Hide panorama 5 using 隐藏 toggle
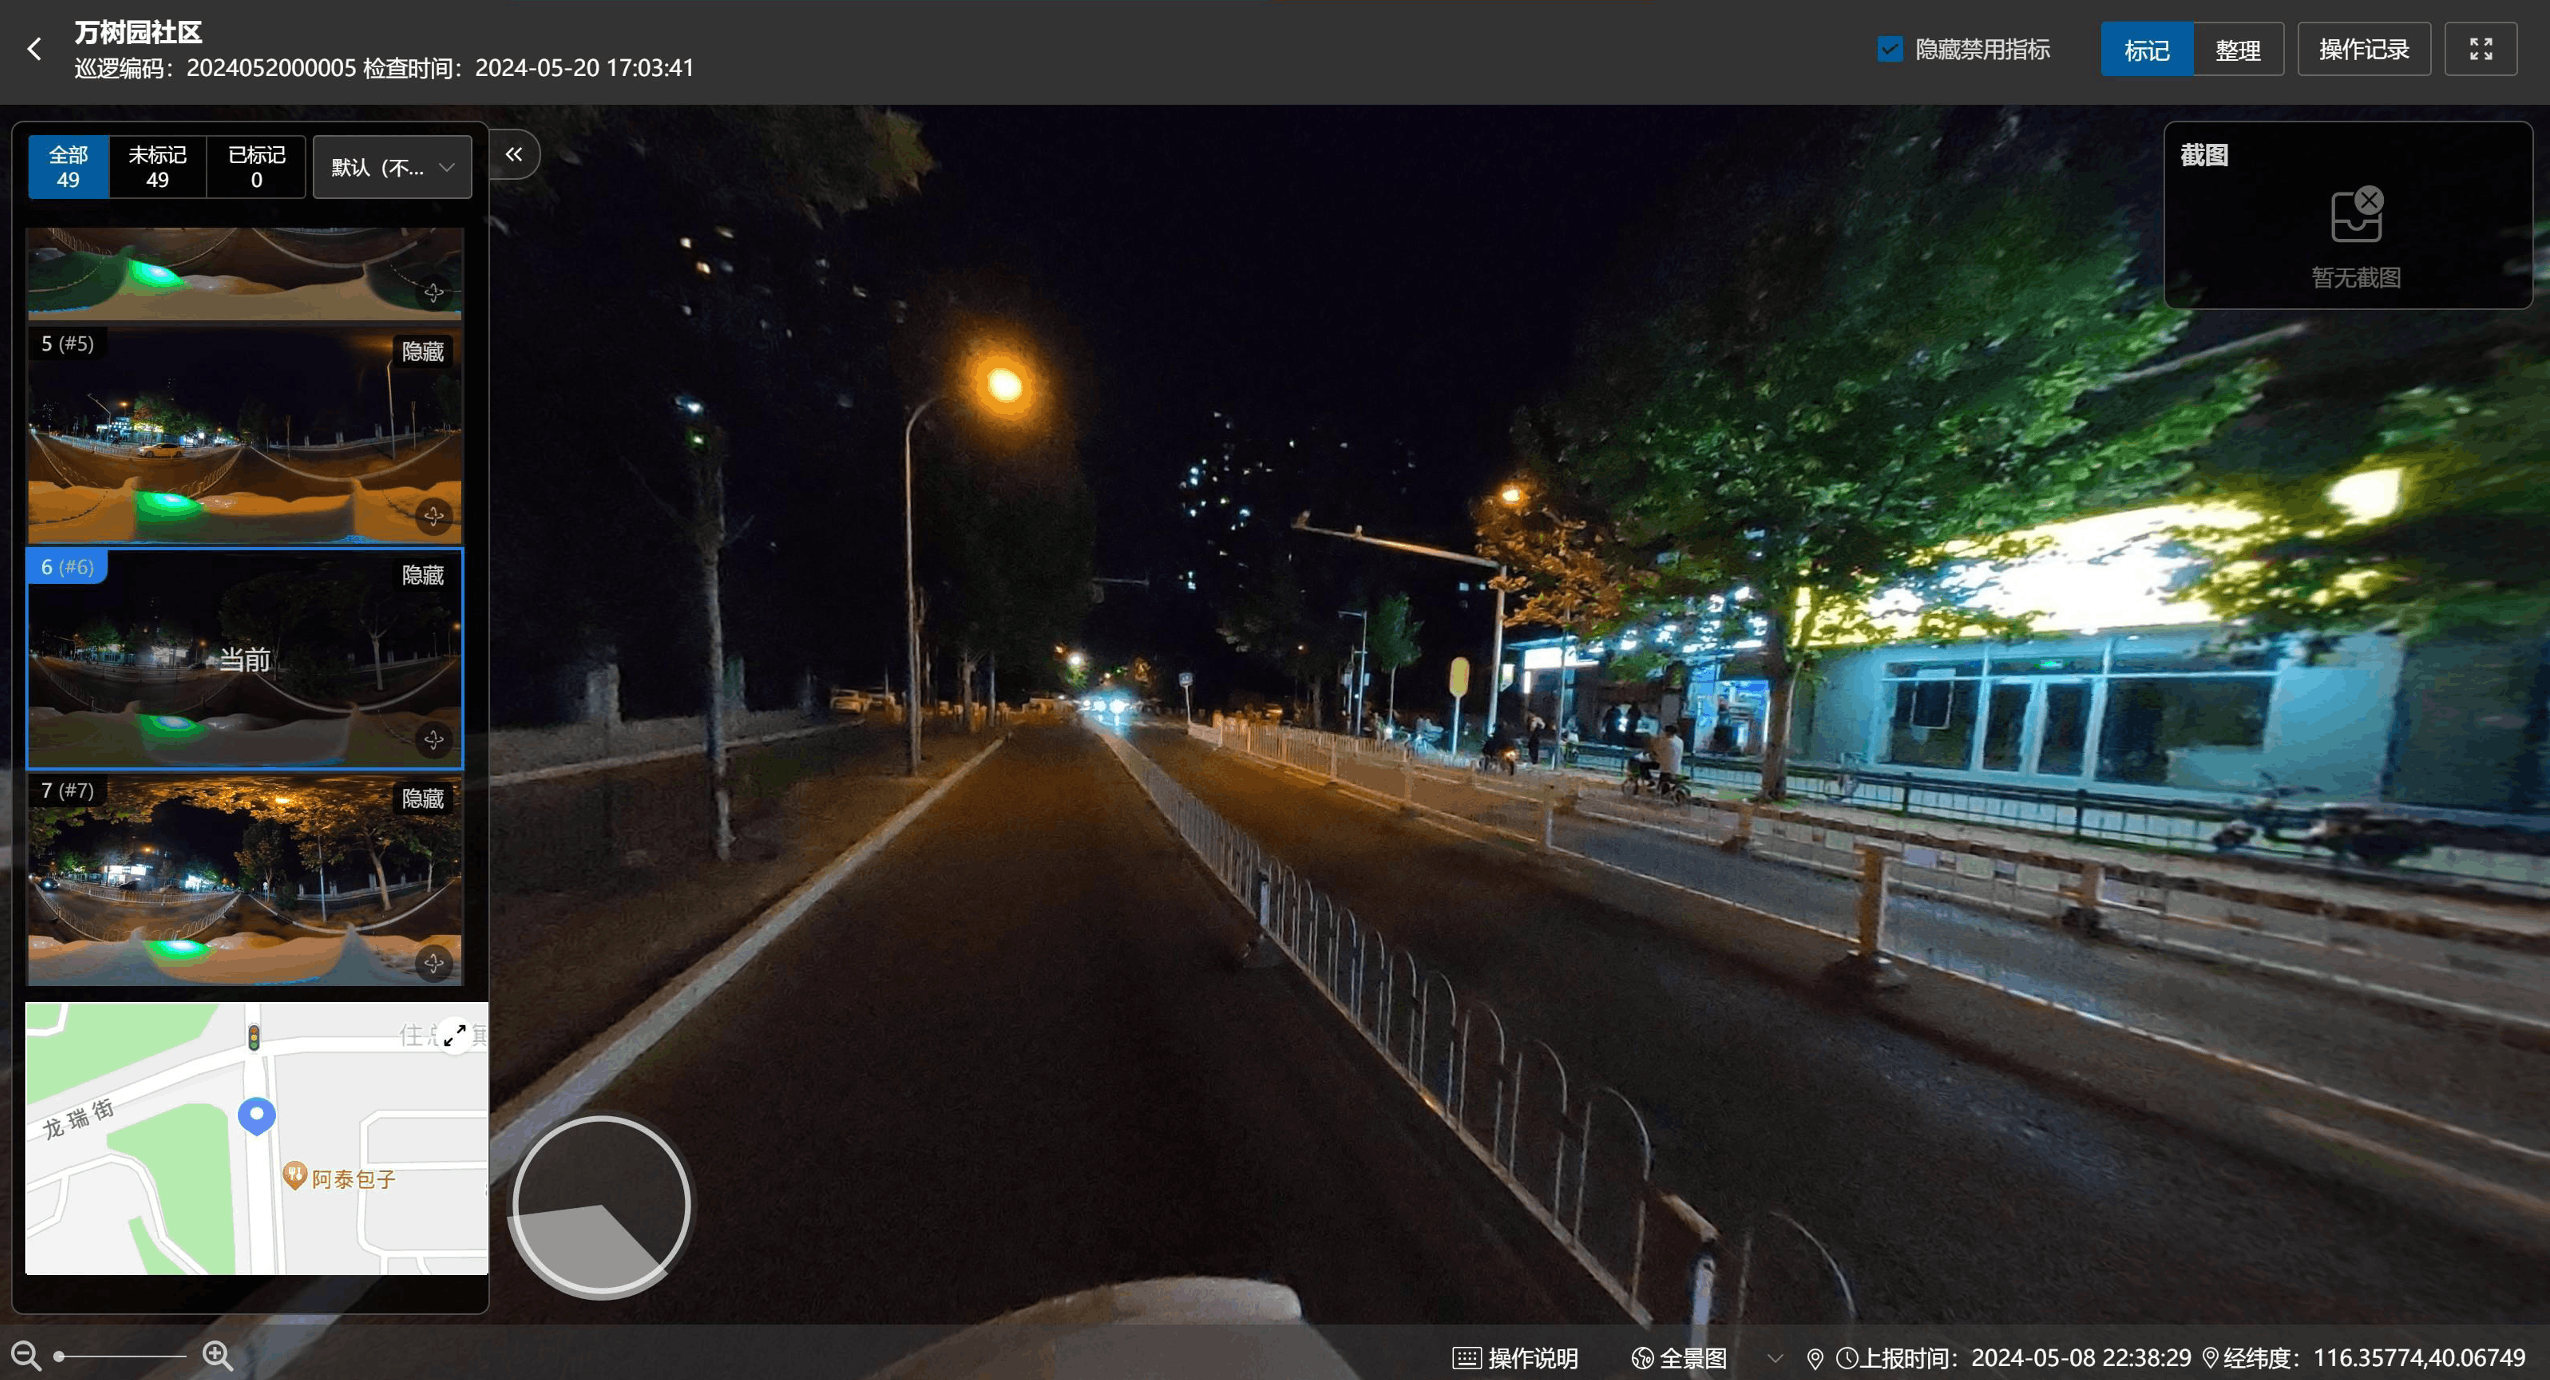 tap(422, 352)
